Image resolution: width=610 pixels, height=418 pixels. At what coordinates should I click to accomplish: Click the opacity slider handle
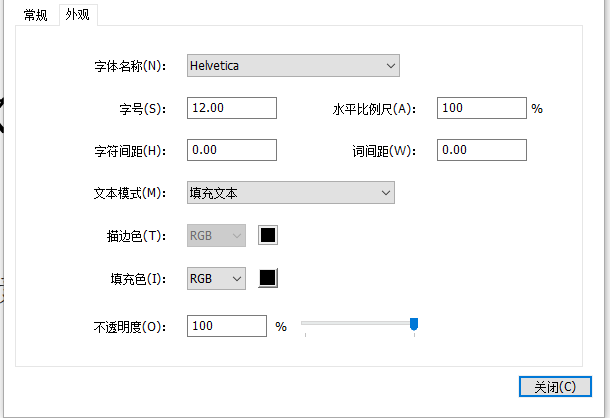click(414, 323)
